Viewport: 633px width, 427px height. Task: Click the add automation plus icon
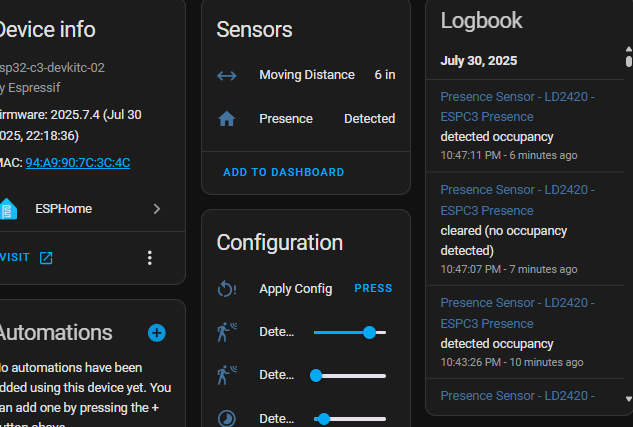(x=156, y=333)
